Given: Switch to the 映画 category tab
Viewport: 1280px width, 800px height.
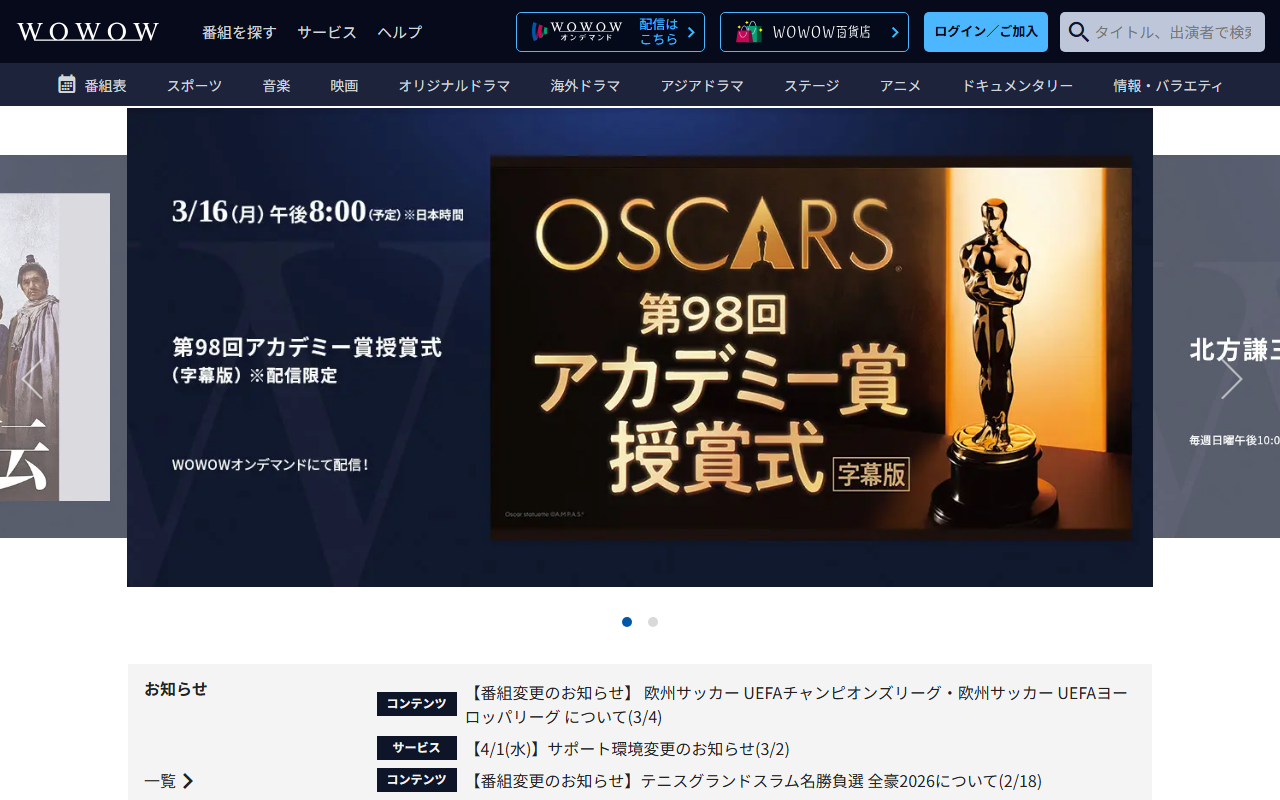Looking at the screenshot, I should pyautogui.click(x=343, y=84).
